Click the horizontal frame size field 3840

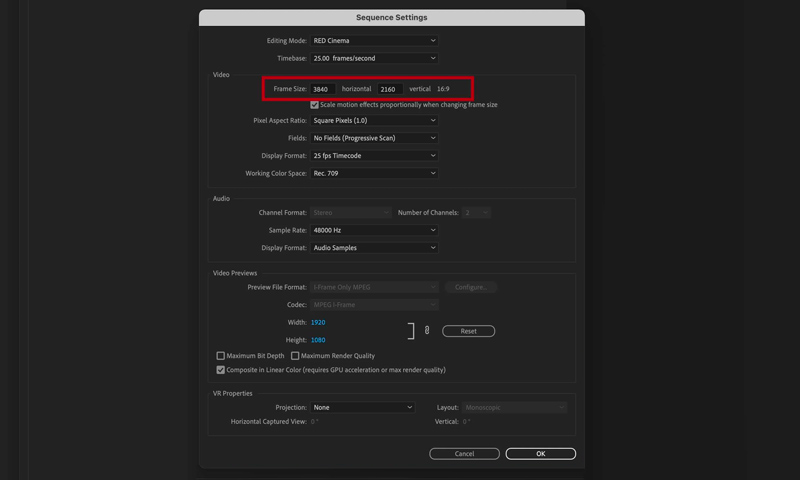pyautogui.click(x=323, y=89)
